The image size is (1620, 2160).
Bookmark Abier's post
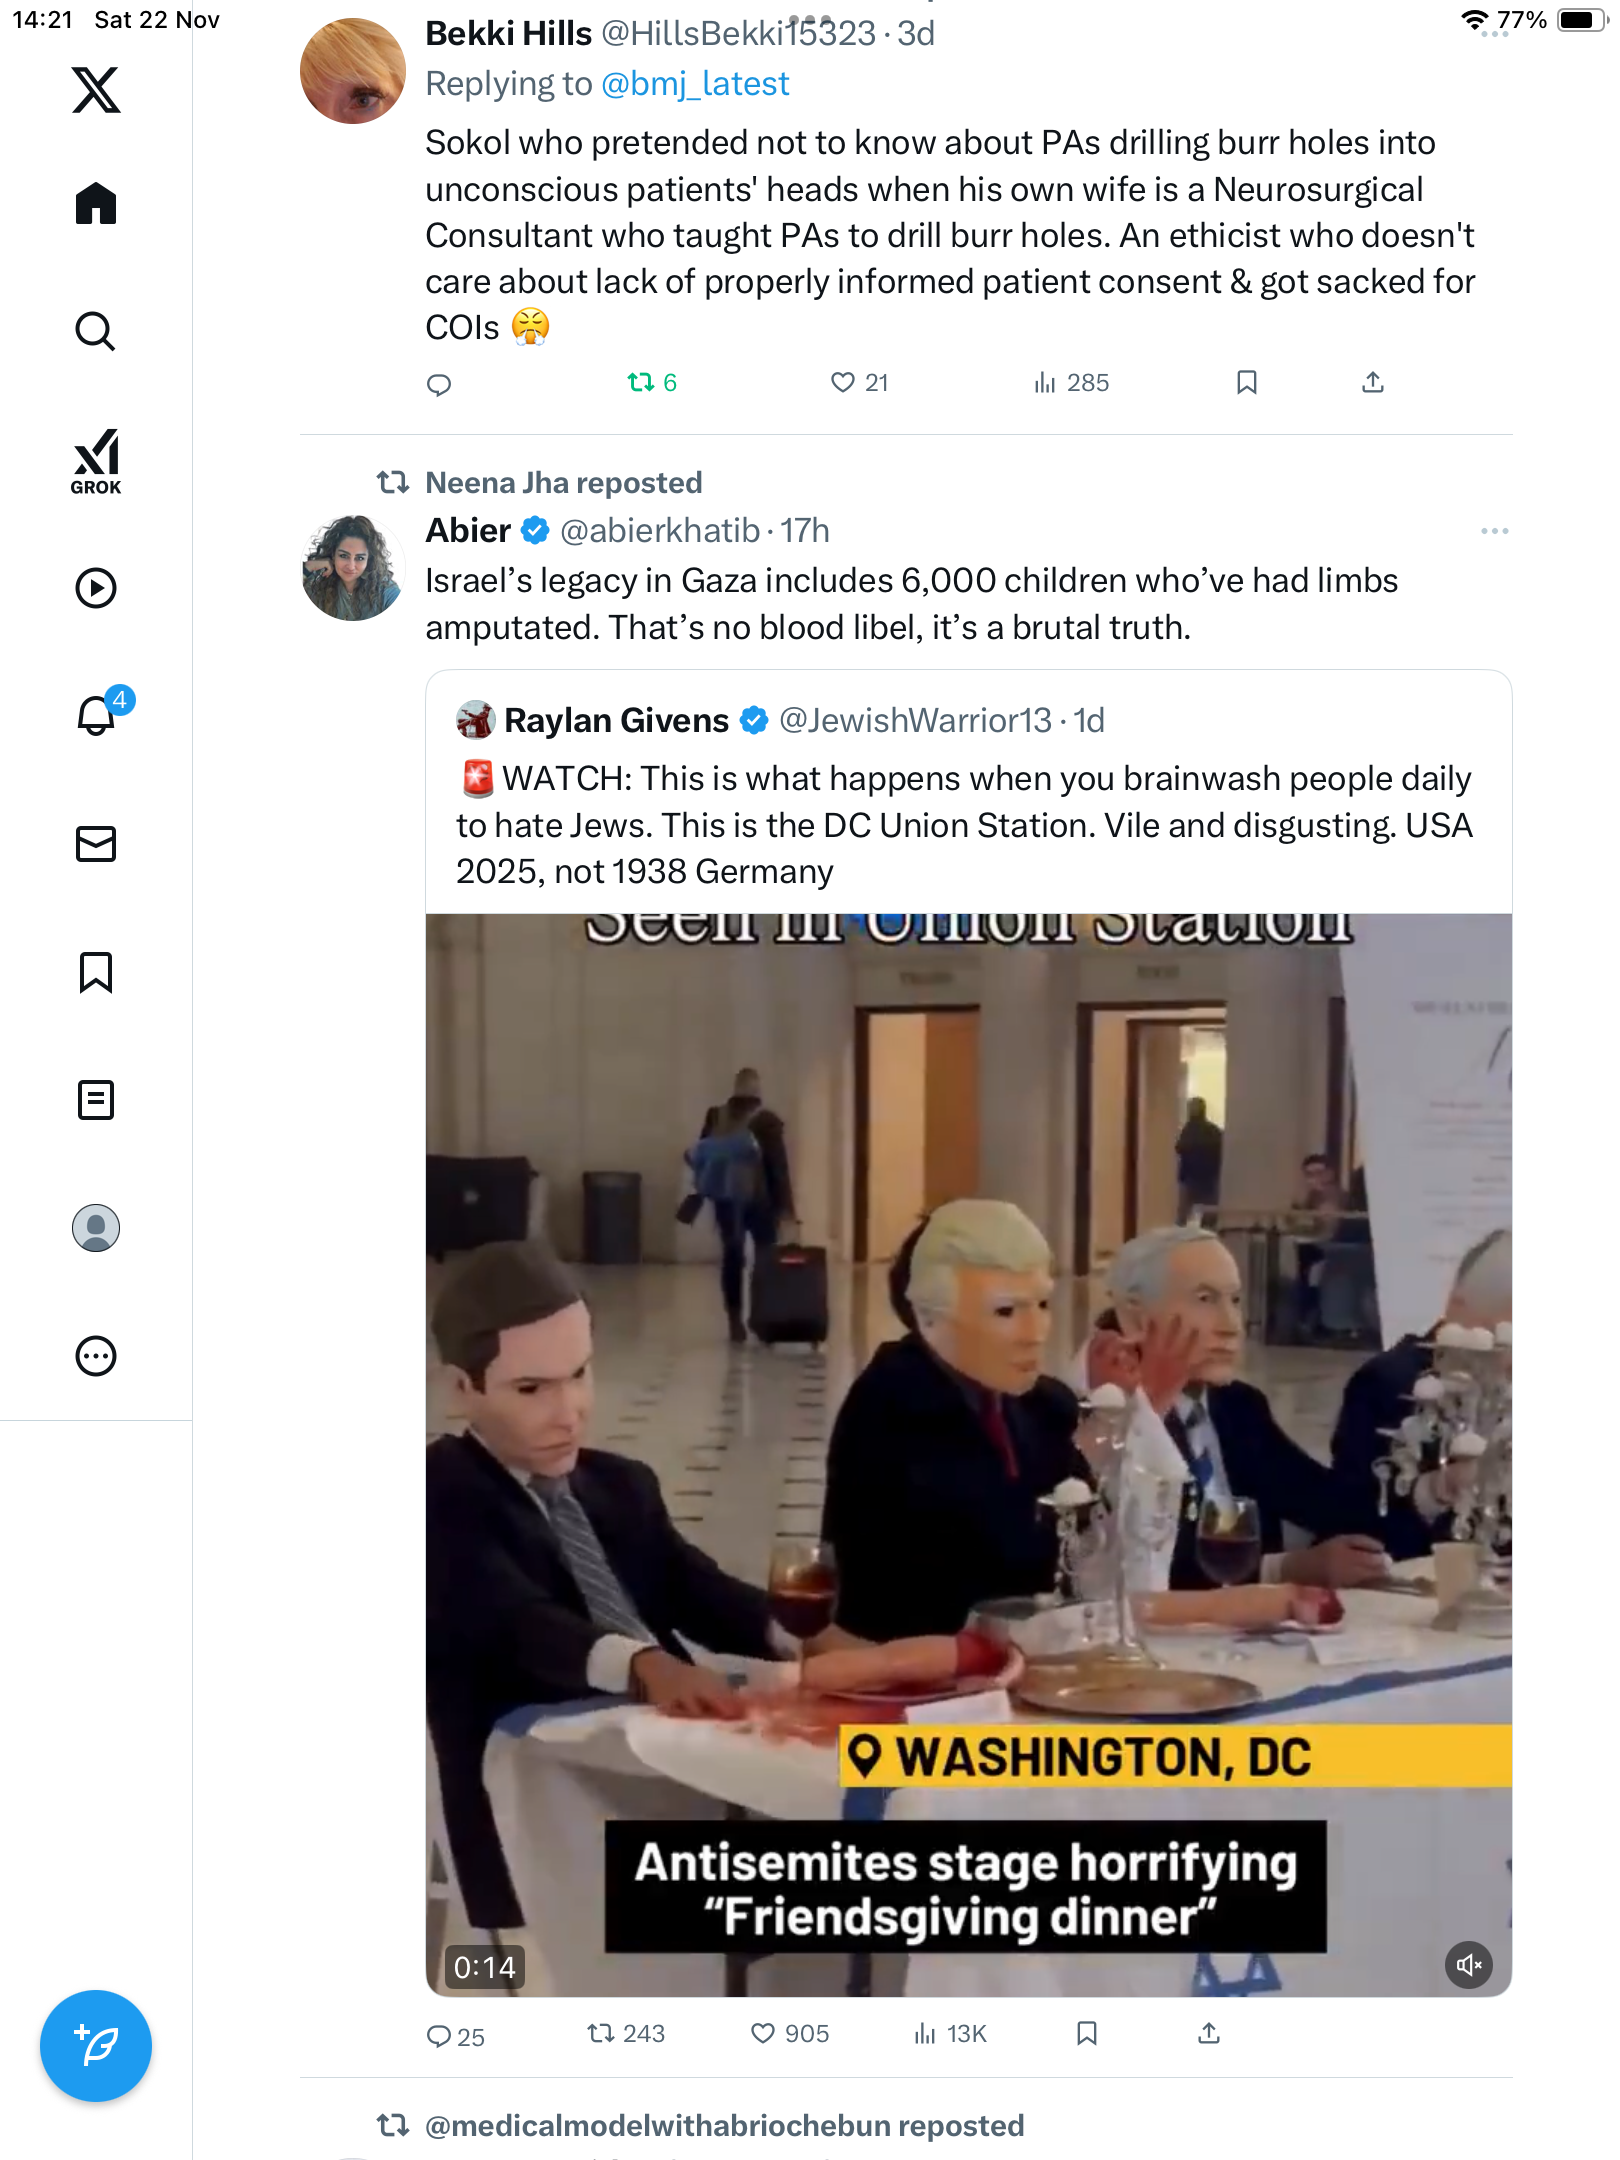point(1087,2033)
